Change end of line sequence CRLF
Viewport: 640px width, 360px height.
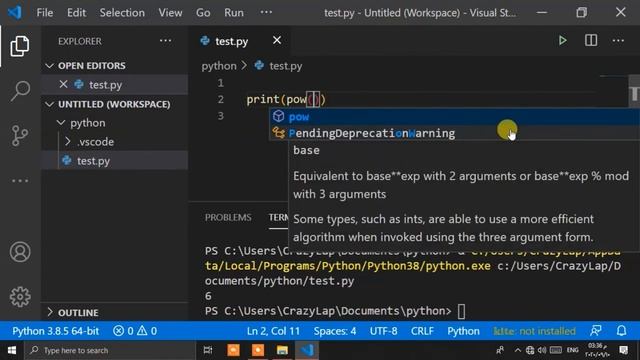tap(422, 331)
